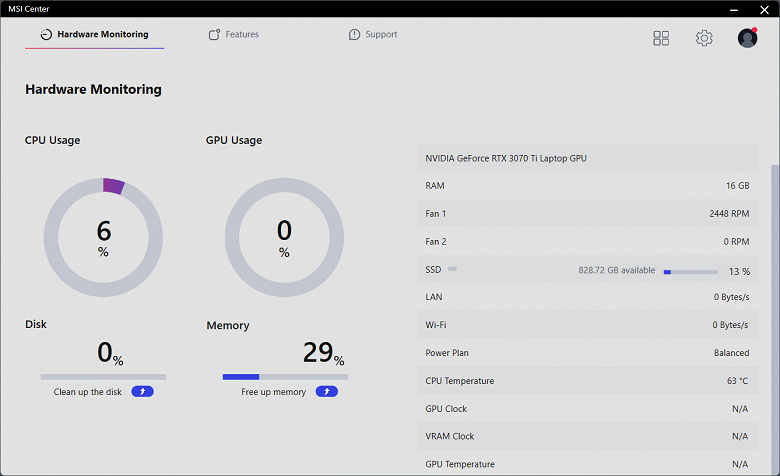Select the Power Plan row
Screen dimensions: 780x476
[587, 353]
